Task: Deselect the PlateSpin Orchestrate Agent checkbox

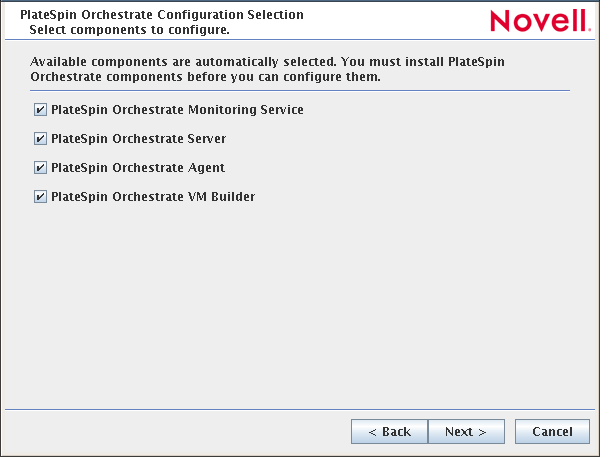Action: pos(40,168)
